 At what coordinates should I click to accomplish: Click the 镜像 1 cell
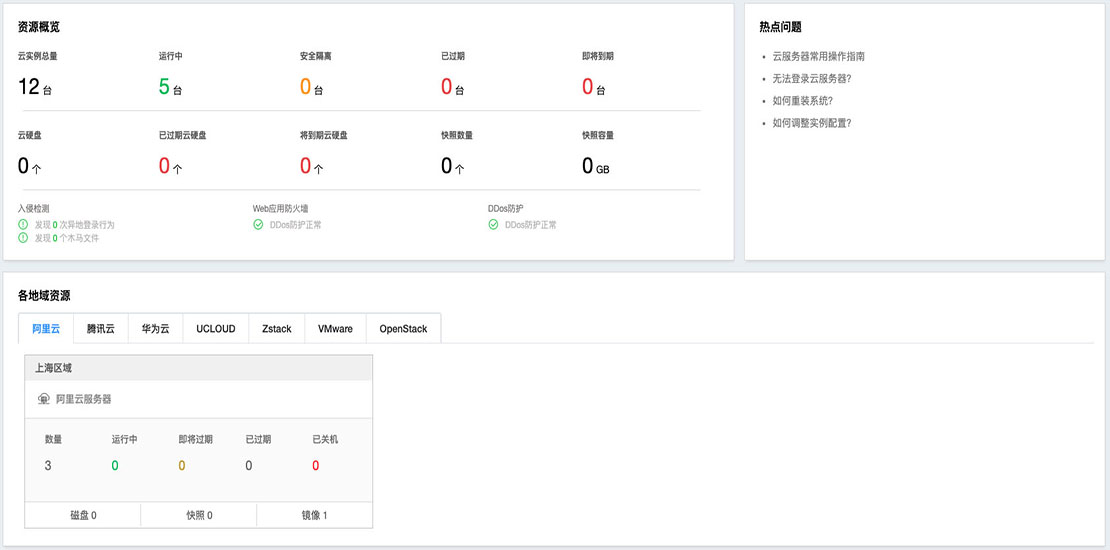click(x=315, y=515)
